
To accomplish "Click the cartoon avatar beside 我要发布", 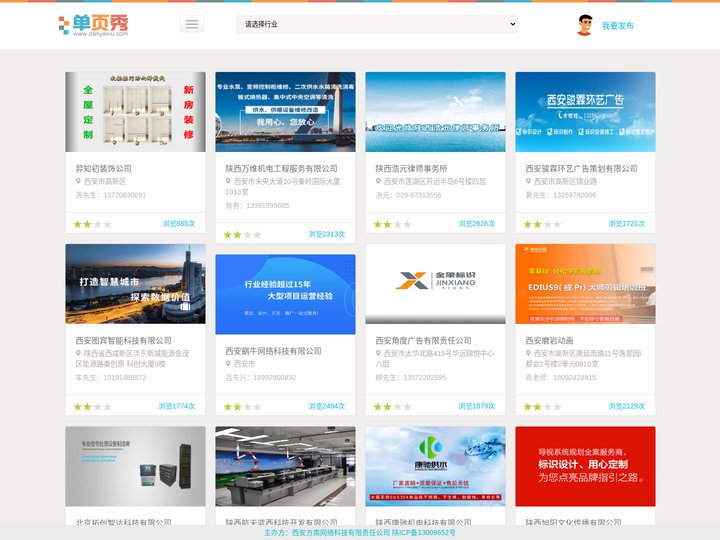I will (585, 25).
